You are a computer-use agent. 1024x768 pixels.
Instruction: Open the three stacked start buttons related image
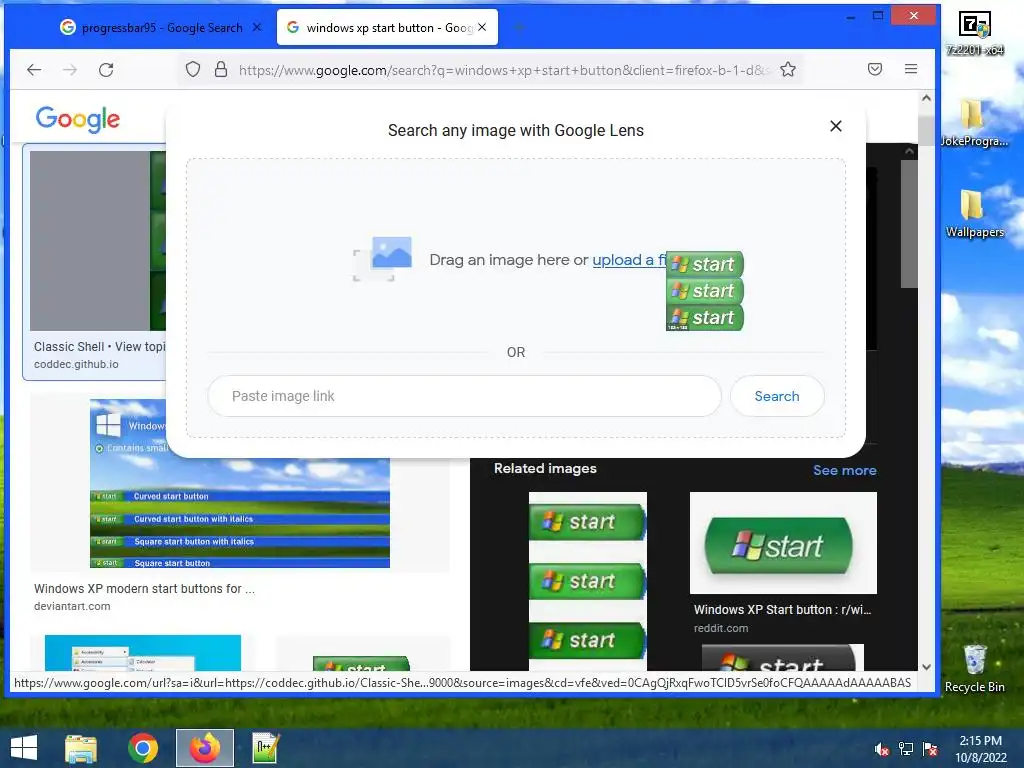click(x=588, y=581)
